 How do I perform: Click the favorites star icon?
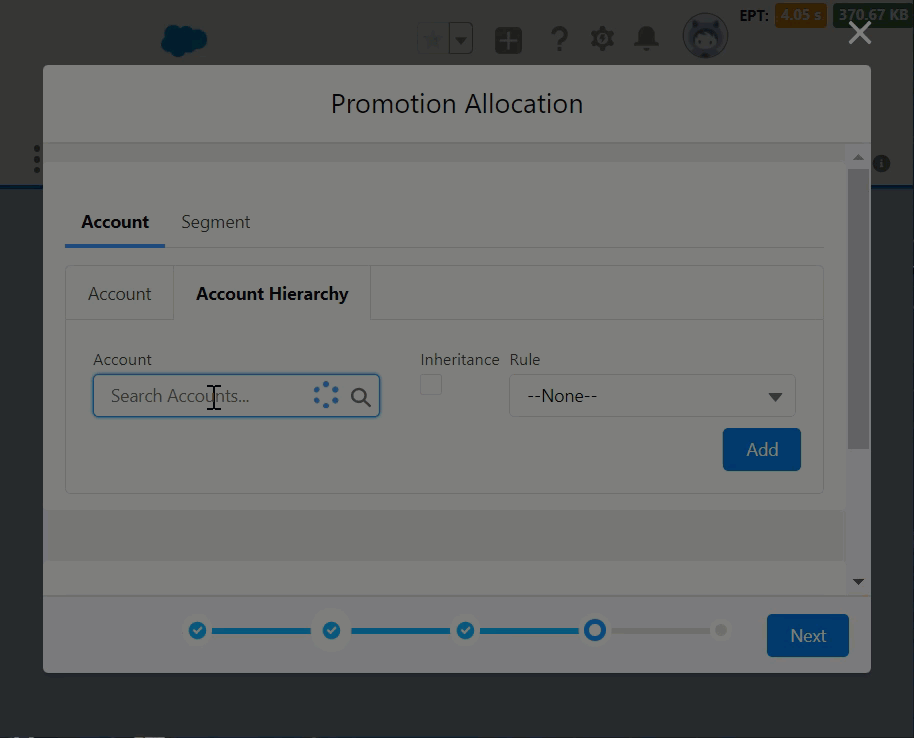(432, 40)
